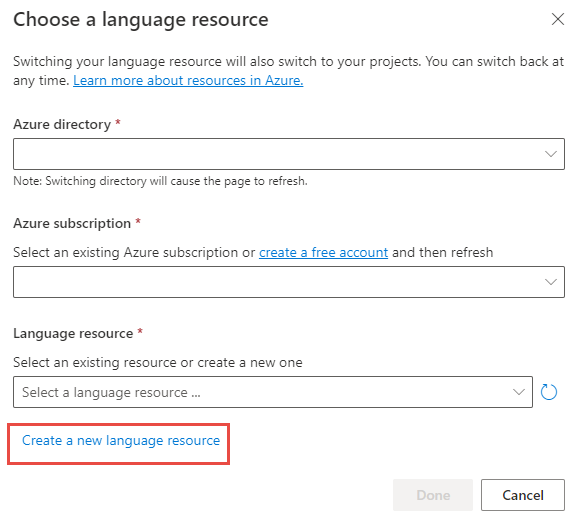Click the note about switching directory

coord(160,181)
